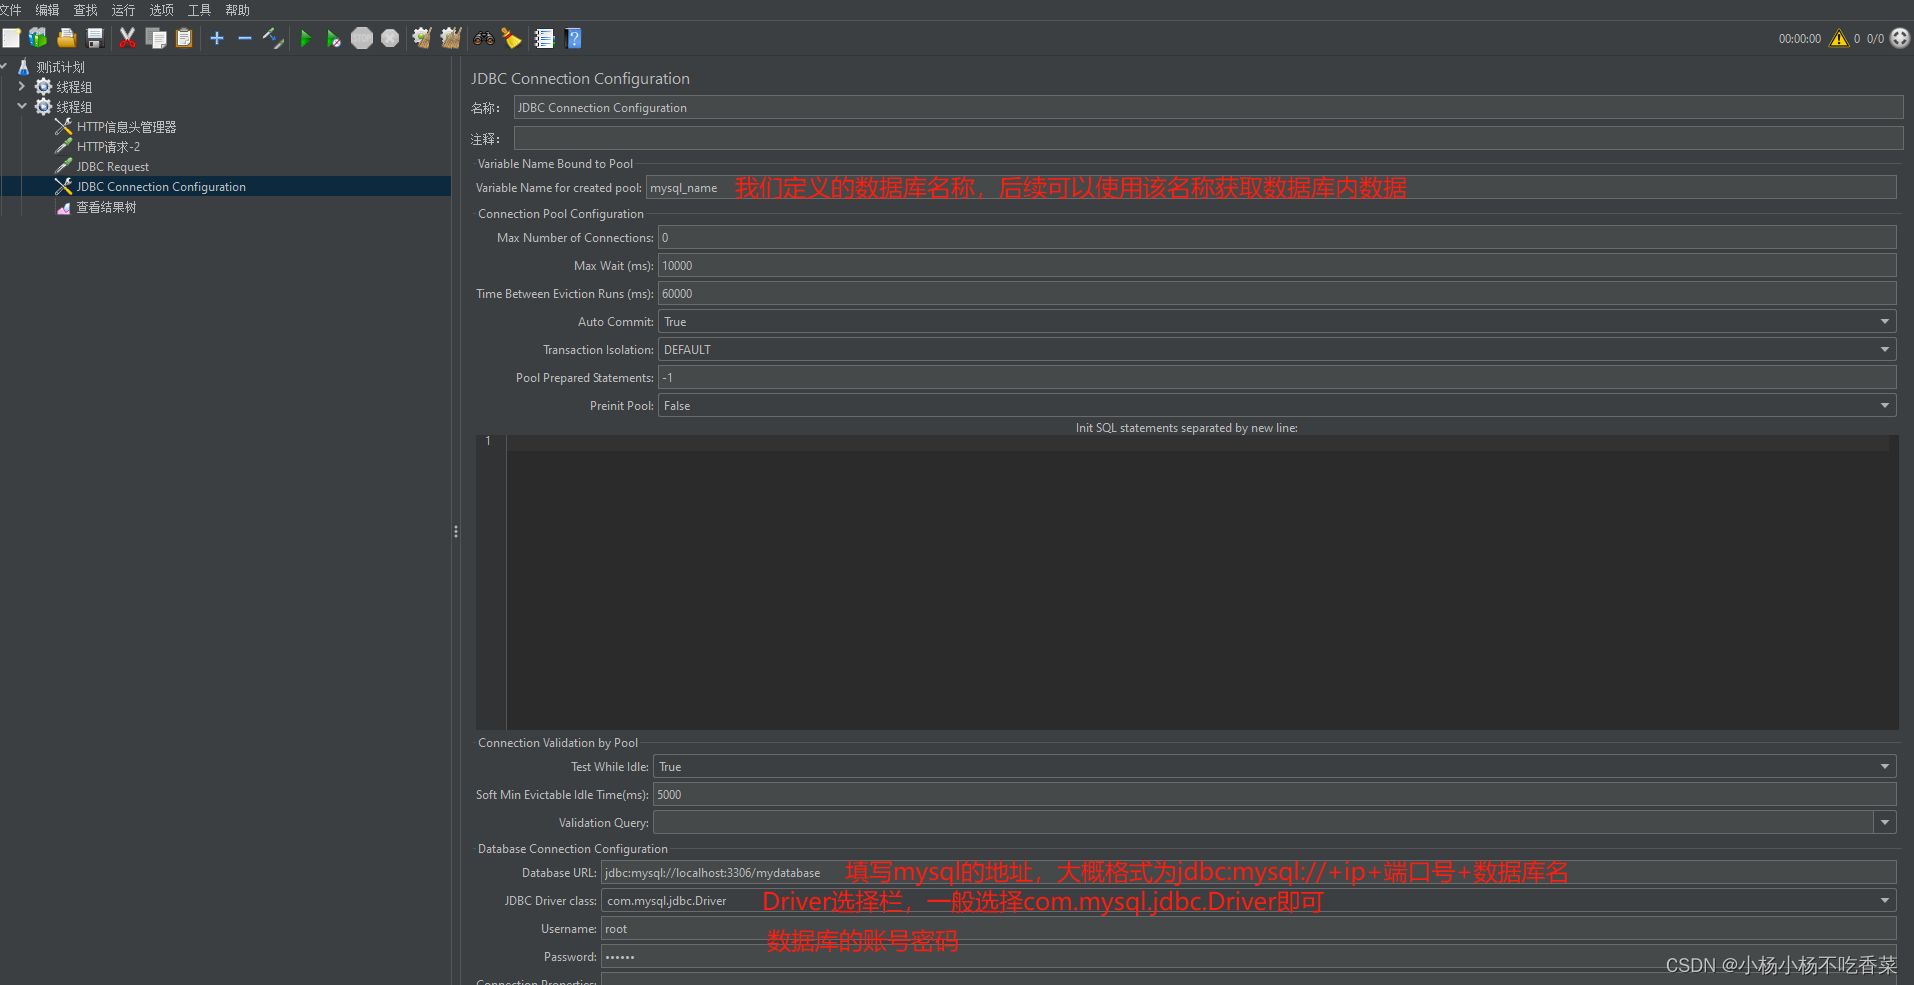Click the 查看结果树 listener icon

coord(63,207)
